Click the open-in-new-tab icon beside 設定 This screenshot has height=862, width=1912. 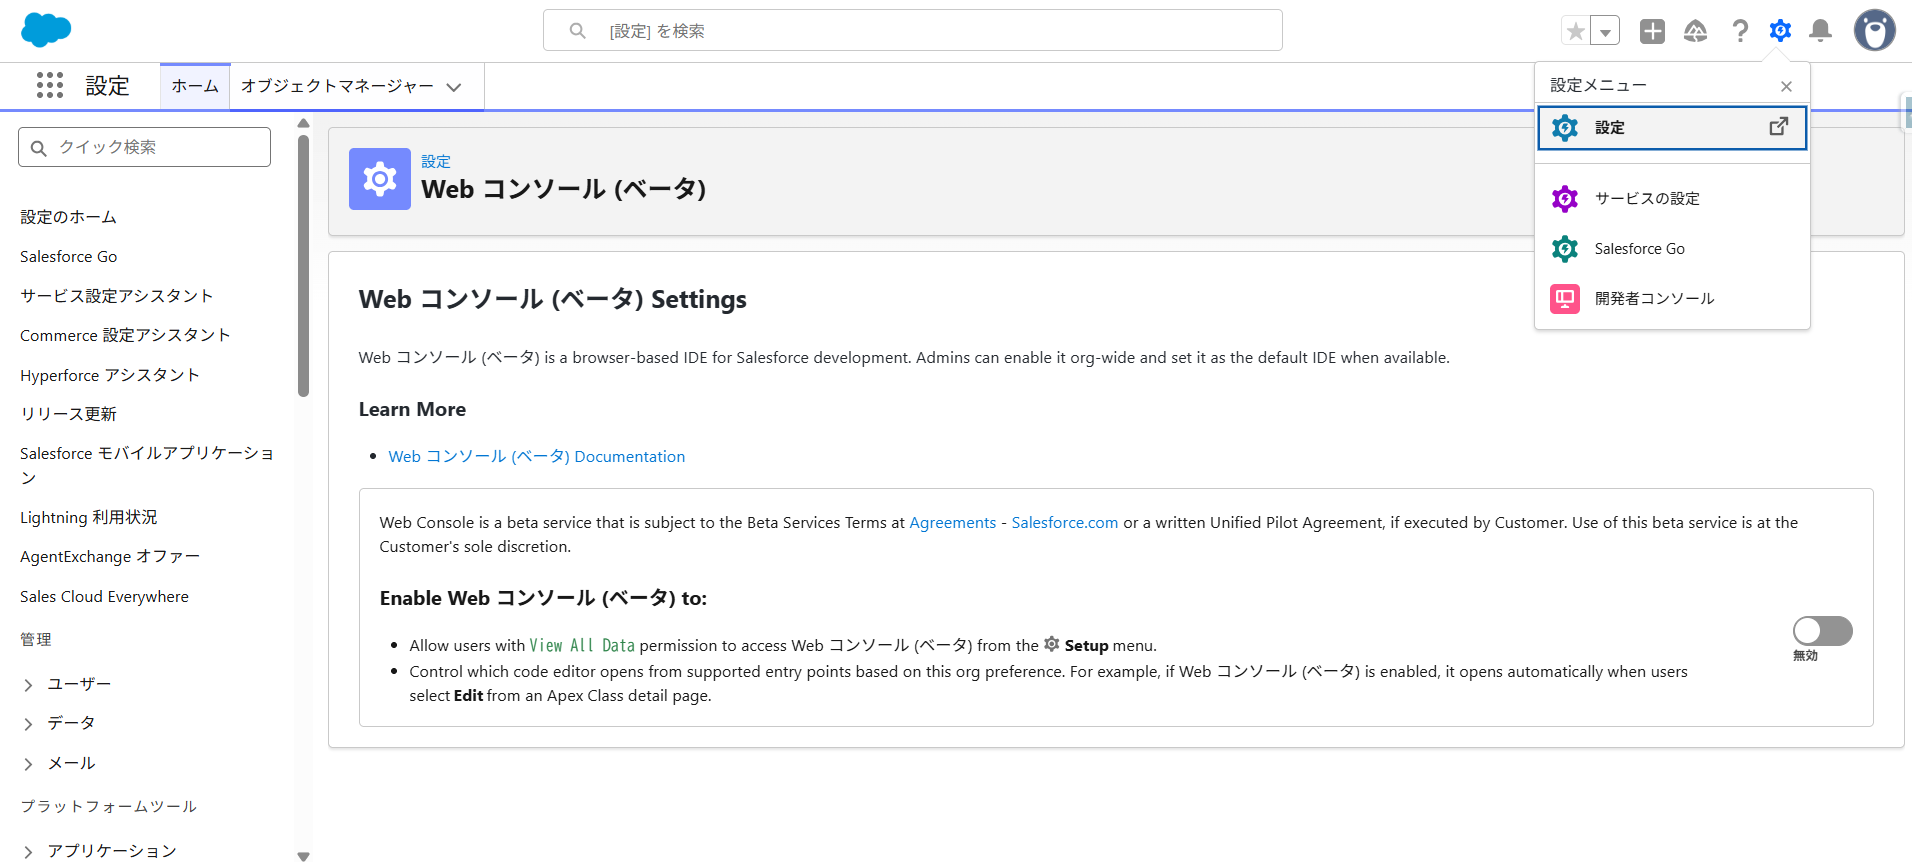tap(1779, 126)
